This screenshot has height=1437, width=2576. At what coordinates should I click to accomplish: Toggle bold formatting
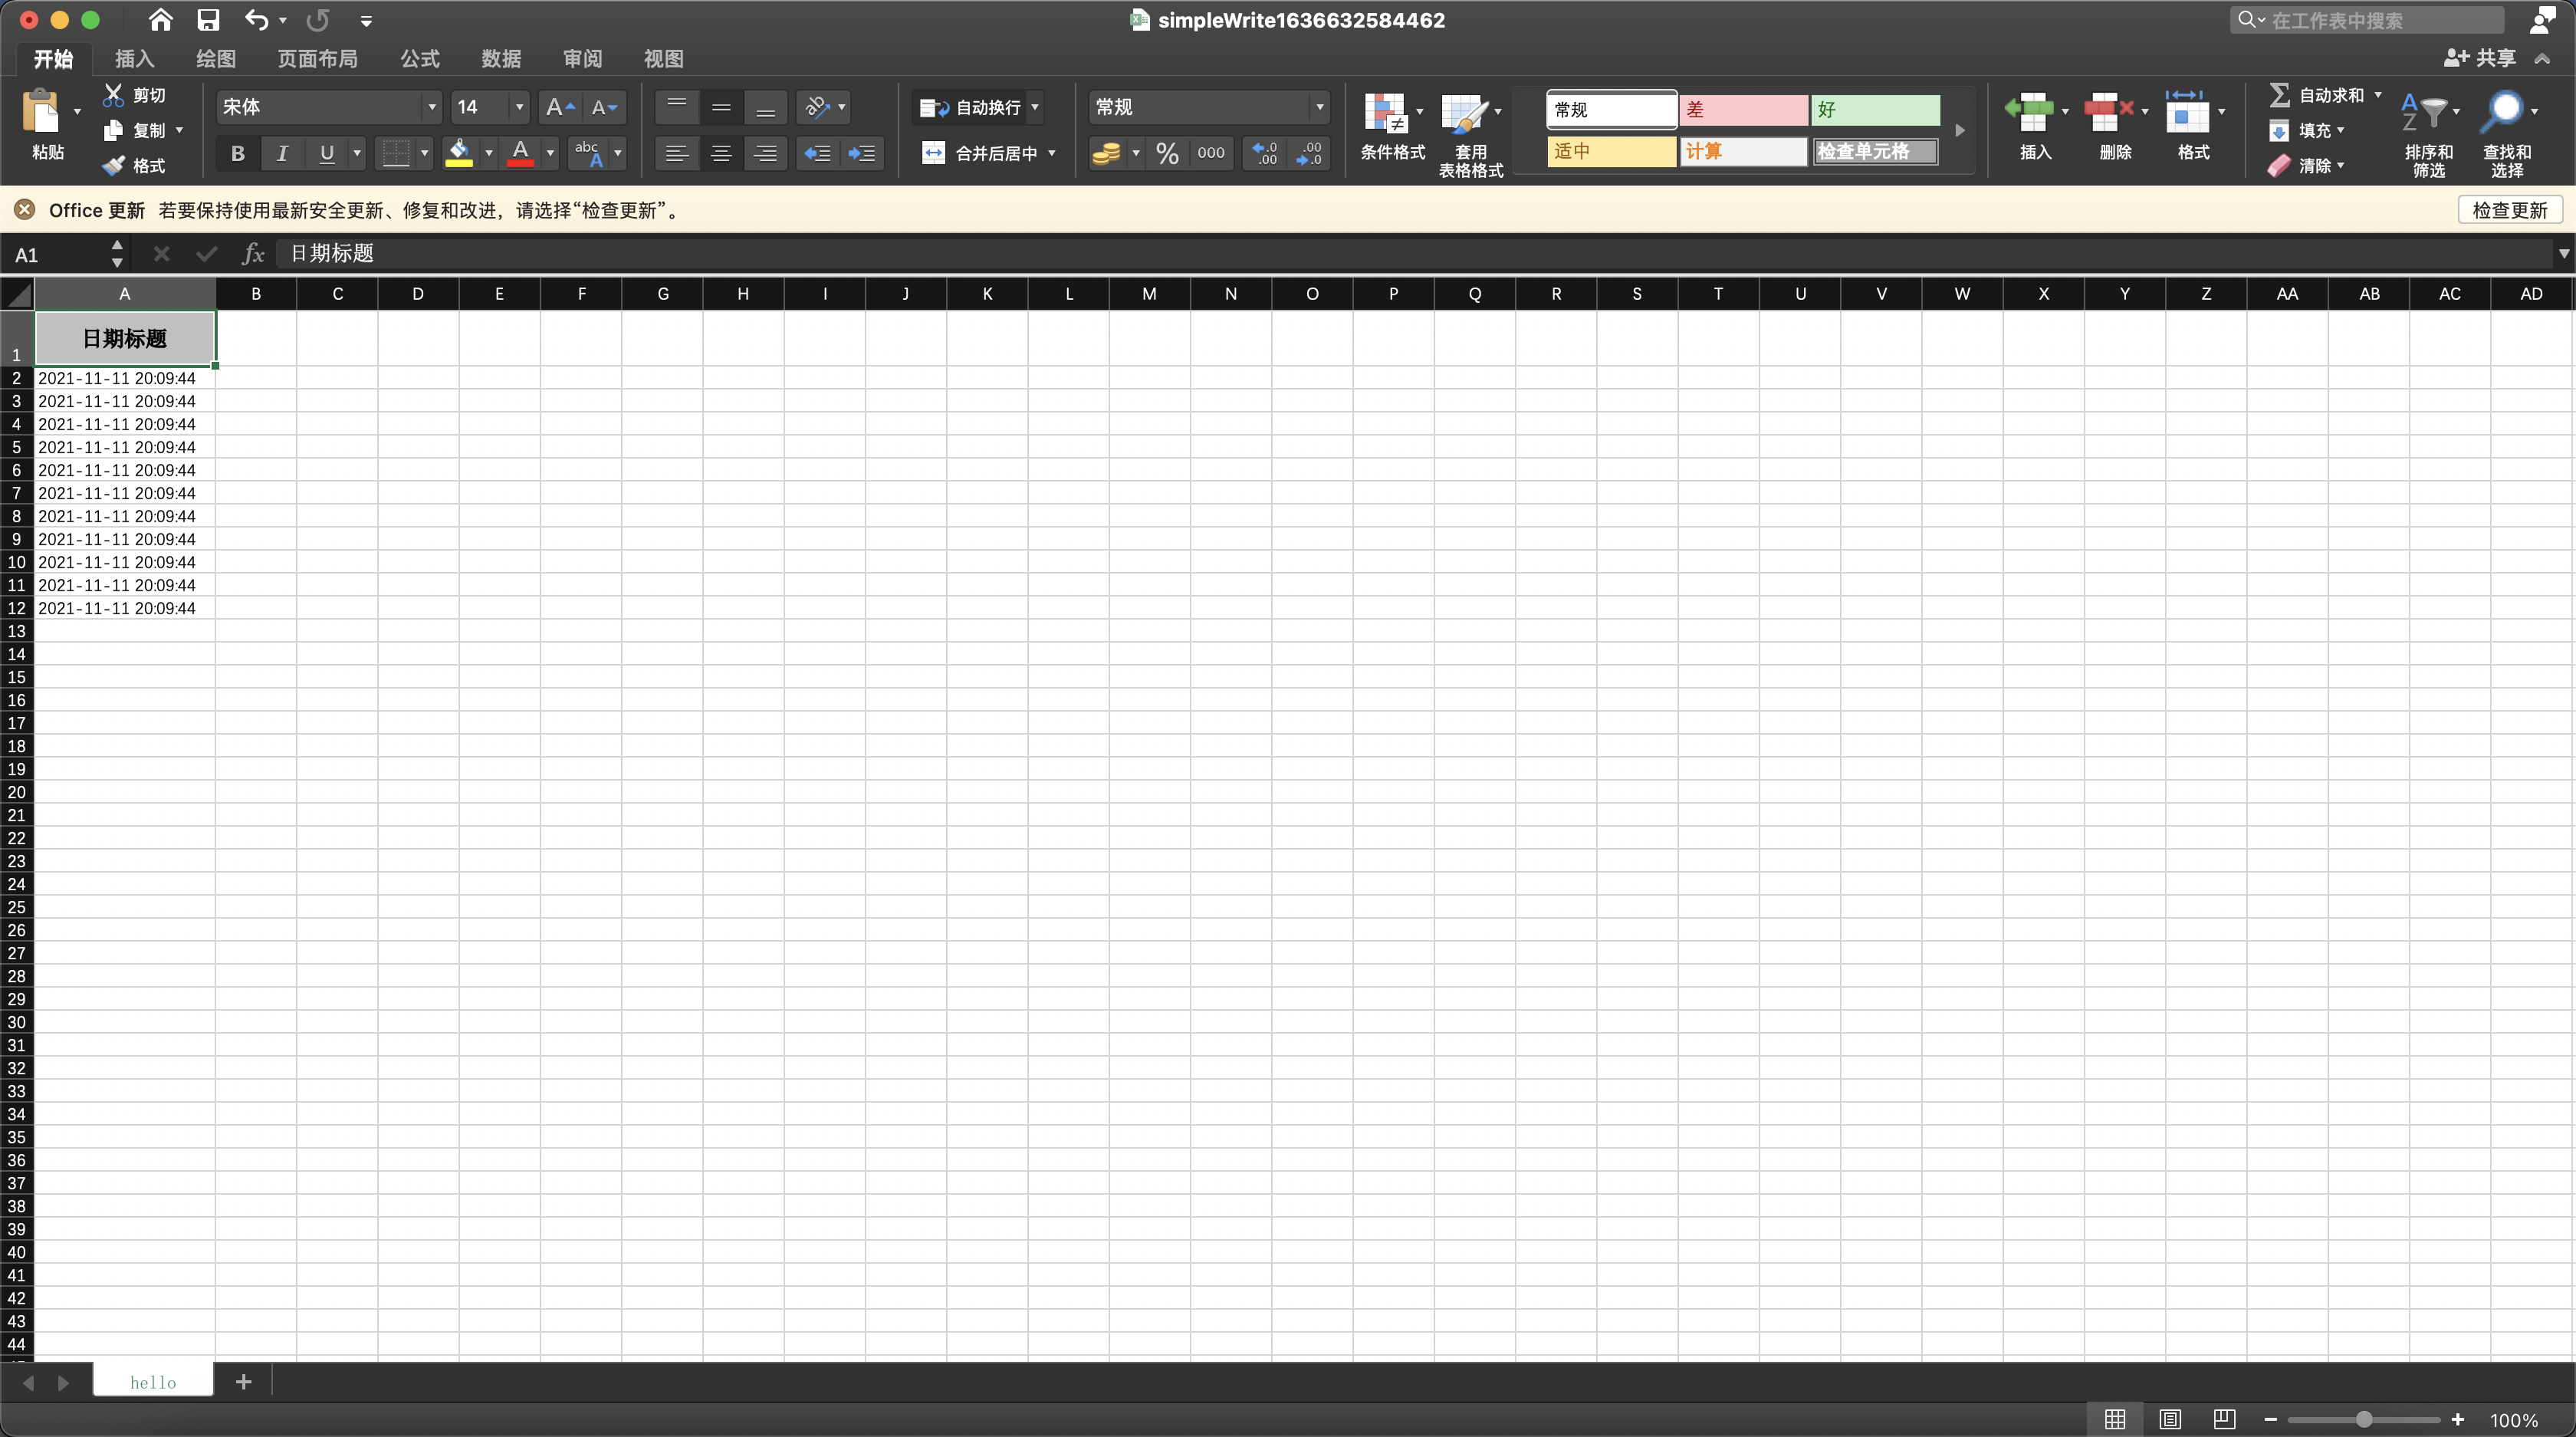point(237,154)
